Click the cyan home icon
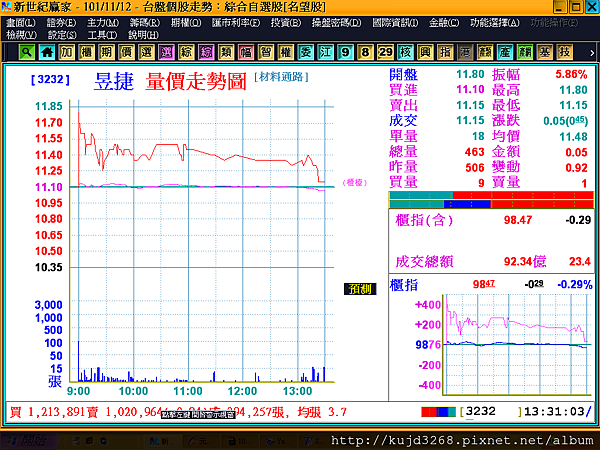 pyautogui.click(x=47, y=52)
